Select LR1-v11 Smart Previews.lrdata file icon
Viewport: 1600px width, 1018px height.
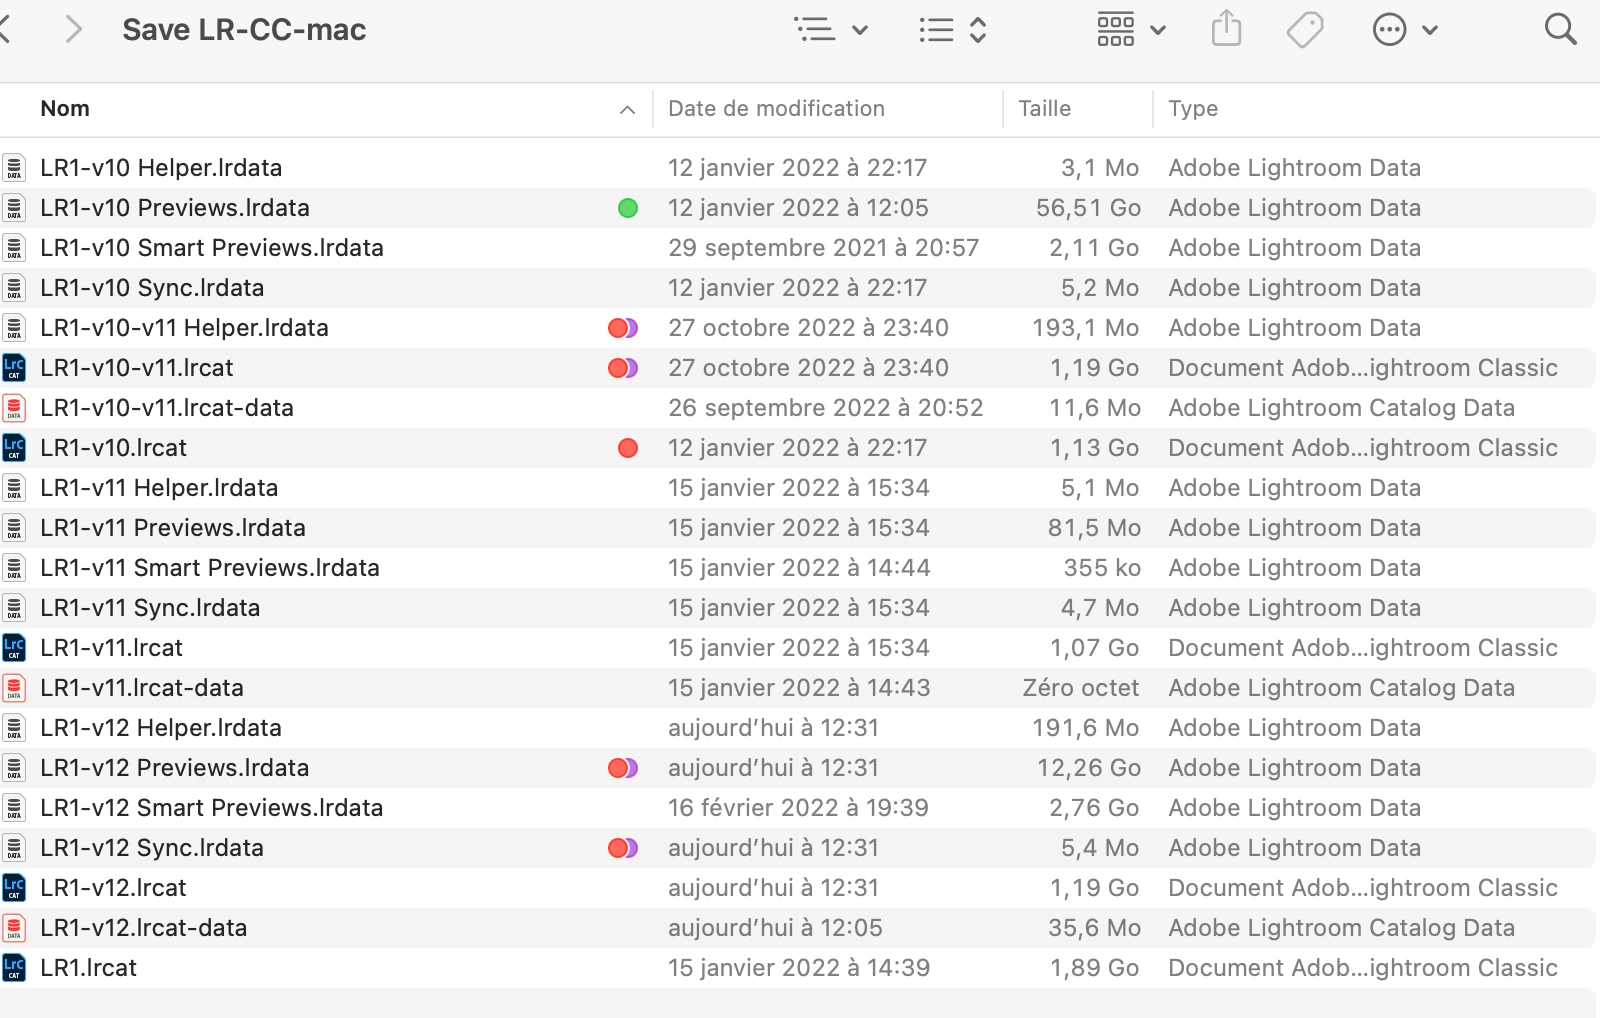coord(14,568)
